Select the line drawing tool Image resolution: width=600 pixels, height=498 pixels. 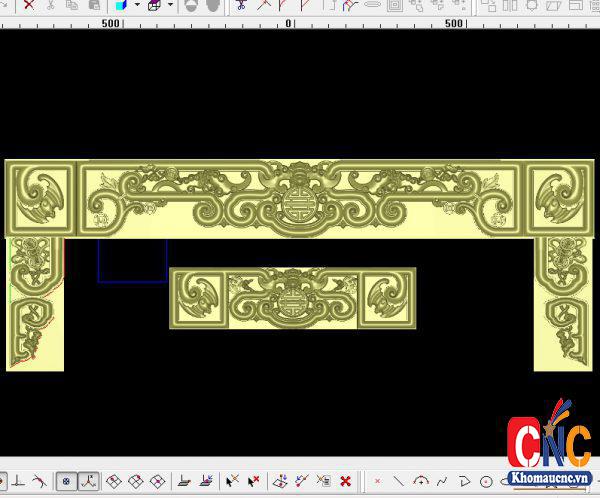[x=399, y=482]
